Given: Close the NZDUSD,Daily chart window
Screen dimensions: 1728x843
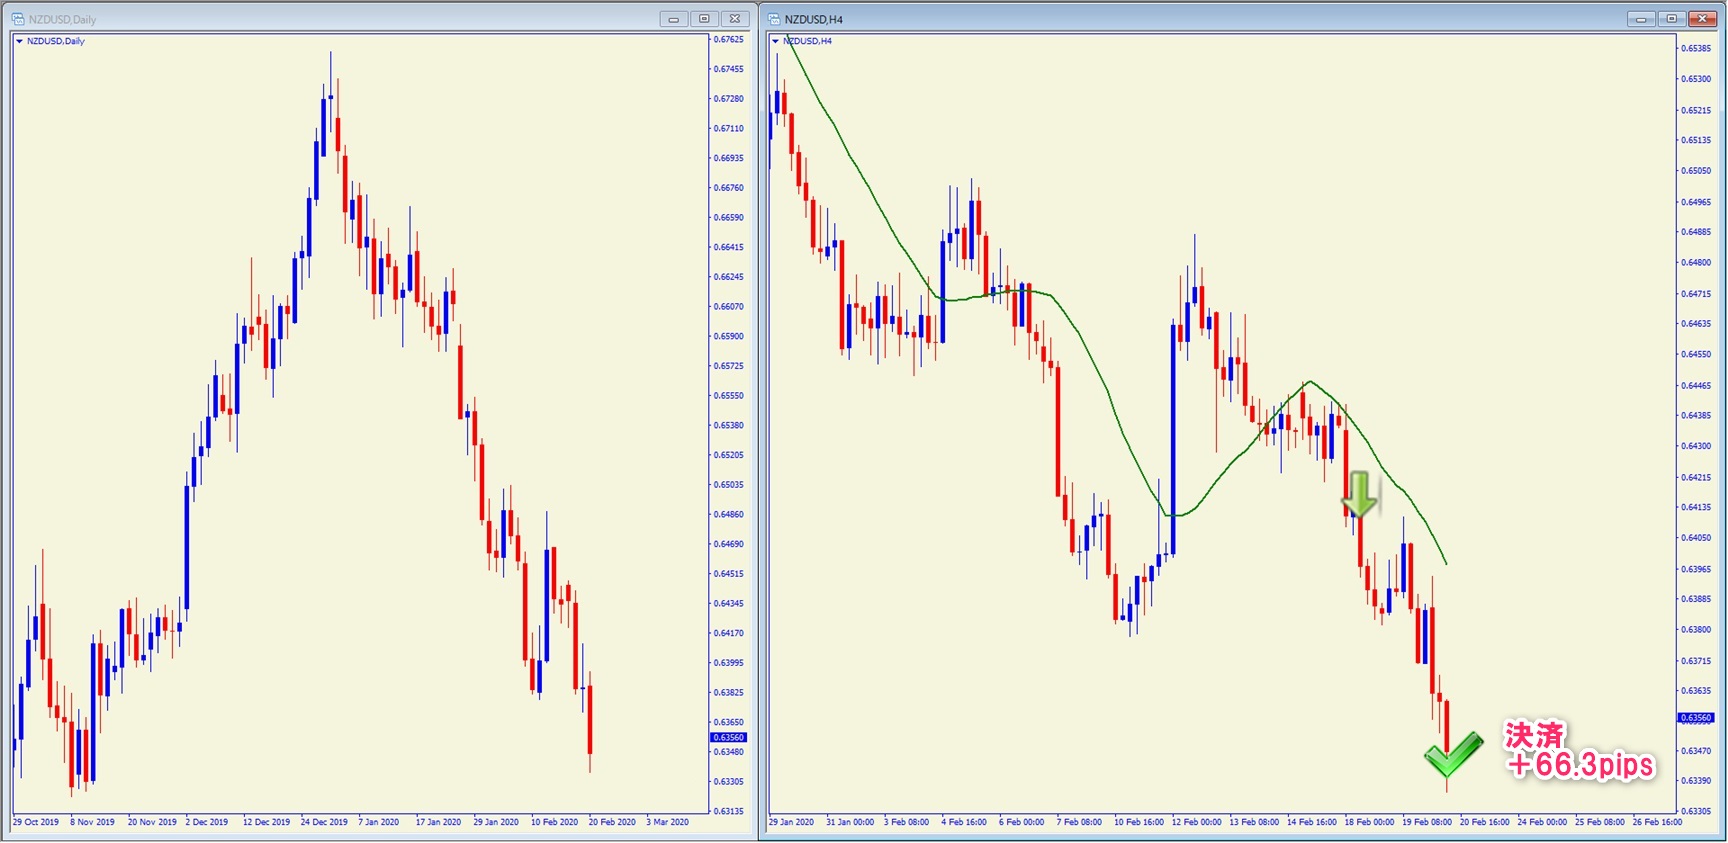Looking at the screenshot, I should pos(735,19).
